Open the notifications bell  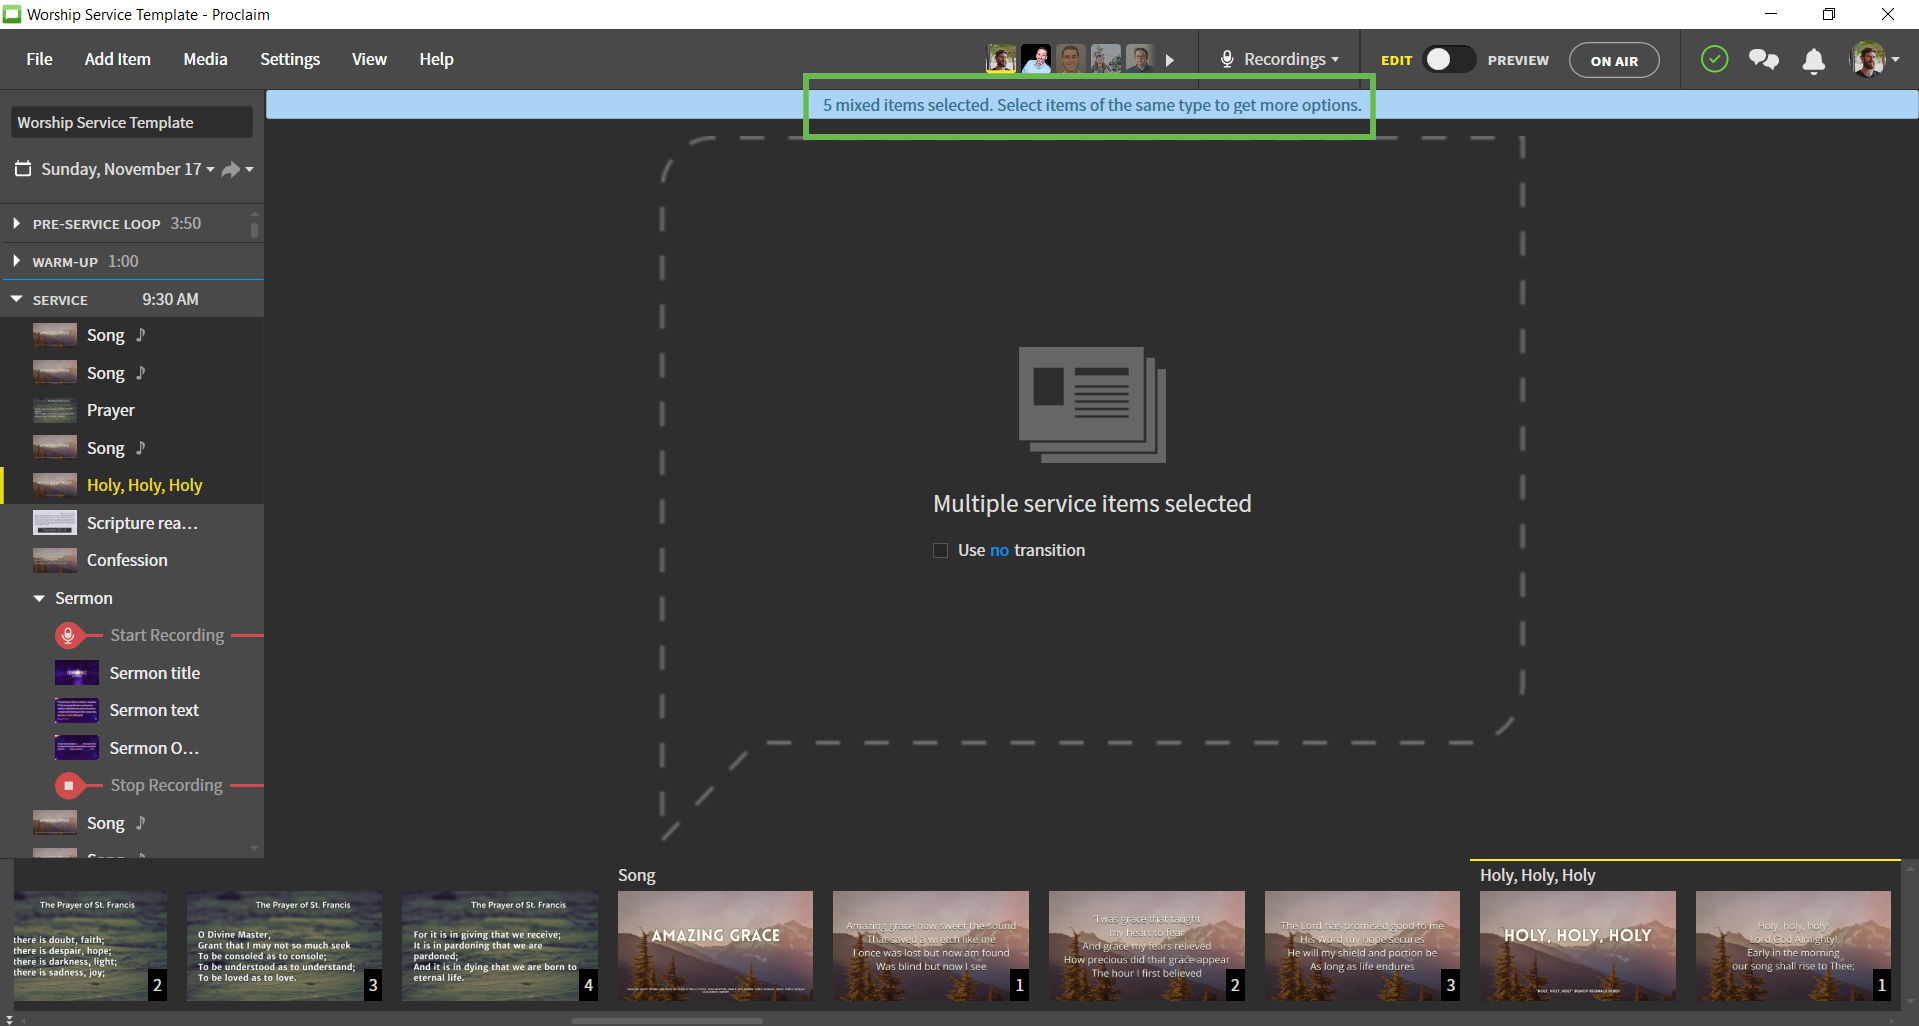coord(1813,61)
